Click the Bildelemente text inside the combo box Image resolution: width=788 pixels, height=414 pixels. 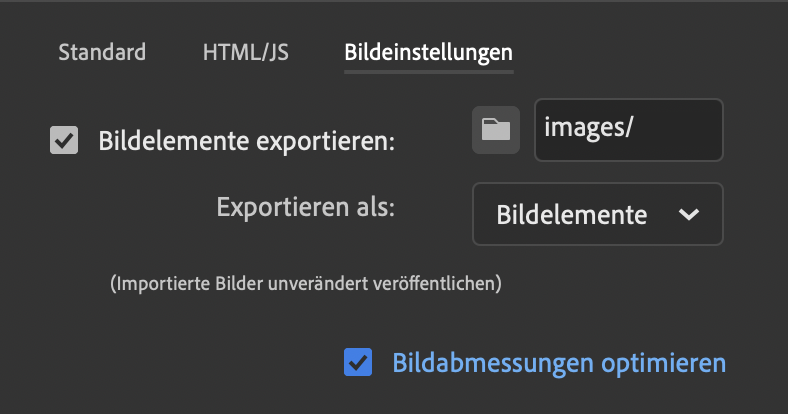pyautogui.click(x=571, y=214)
